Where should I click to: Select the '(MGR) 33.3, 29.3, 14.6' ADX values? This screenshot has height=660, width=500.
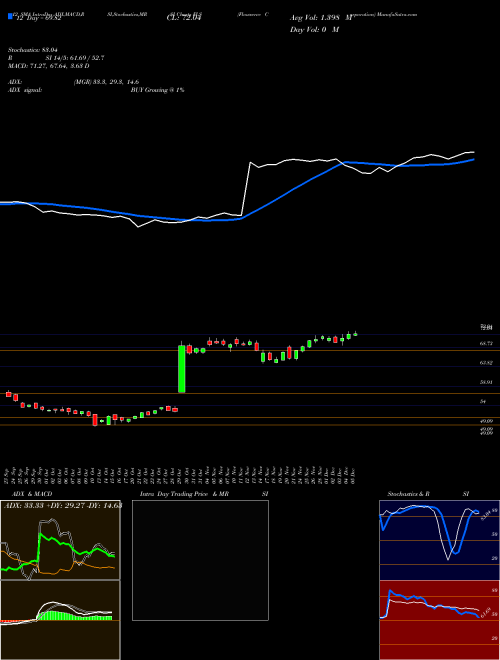click(106, 82)
